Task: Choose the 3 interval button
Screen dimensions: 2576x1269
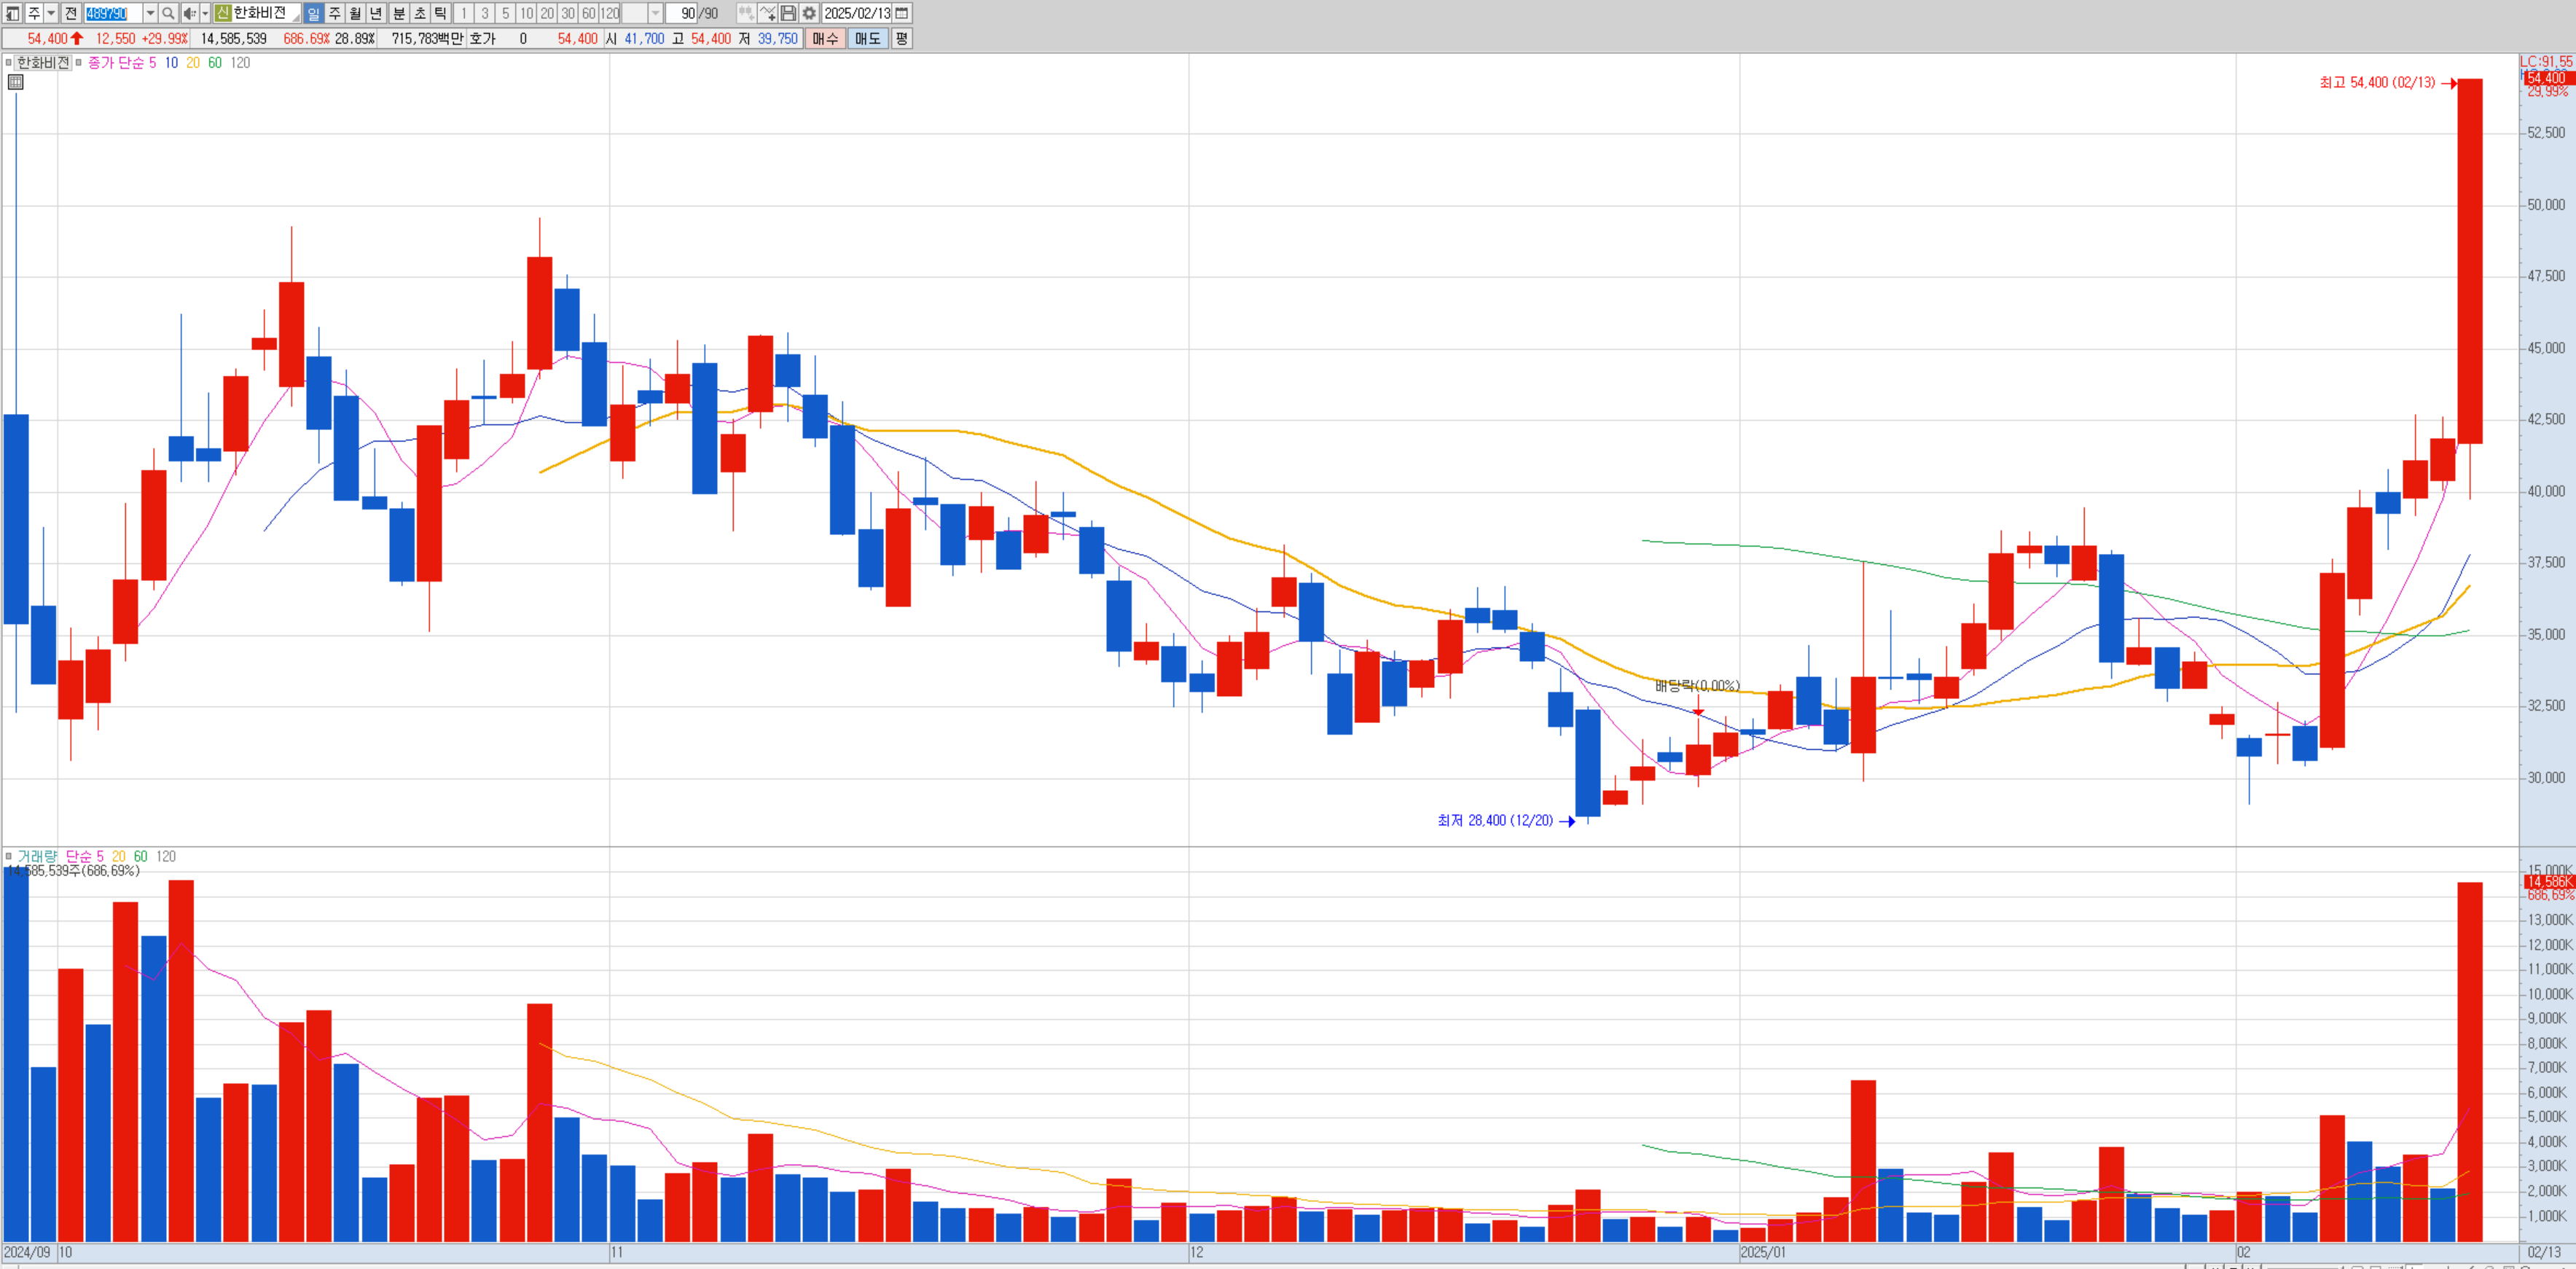Action: click(x=484, y=13)
